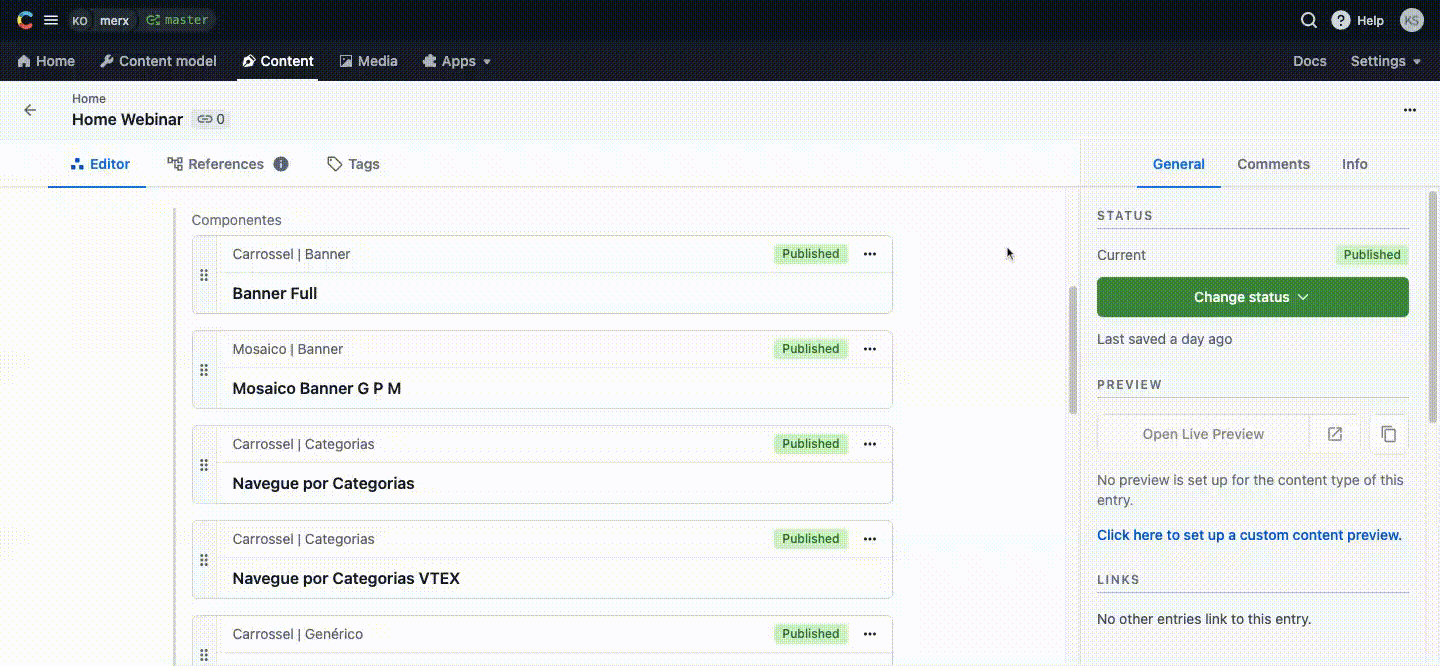Click the Contentful logo icon

[25, 20]
